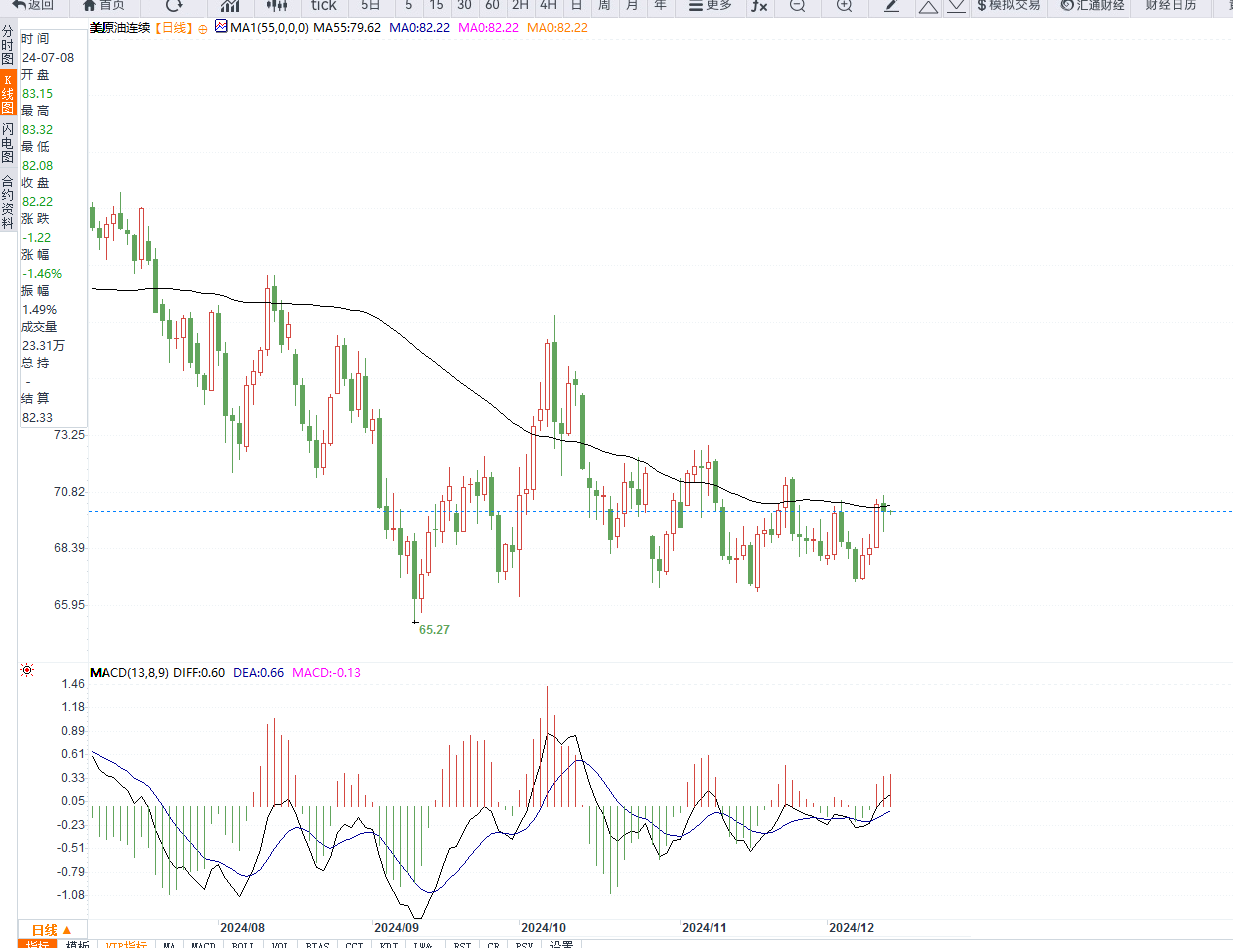Screen dimensions: 1233x948
Task: Open the 合约资料 side tab
Action: (8, 202)
